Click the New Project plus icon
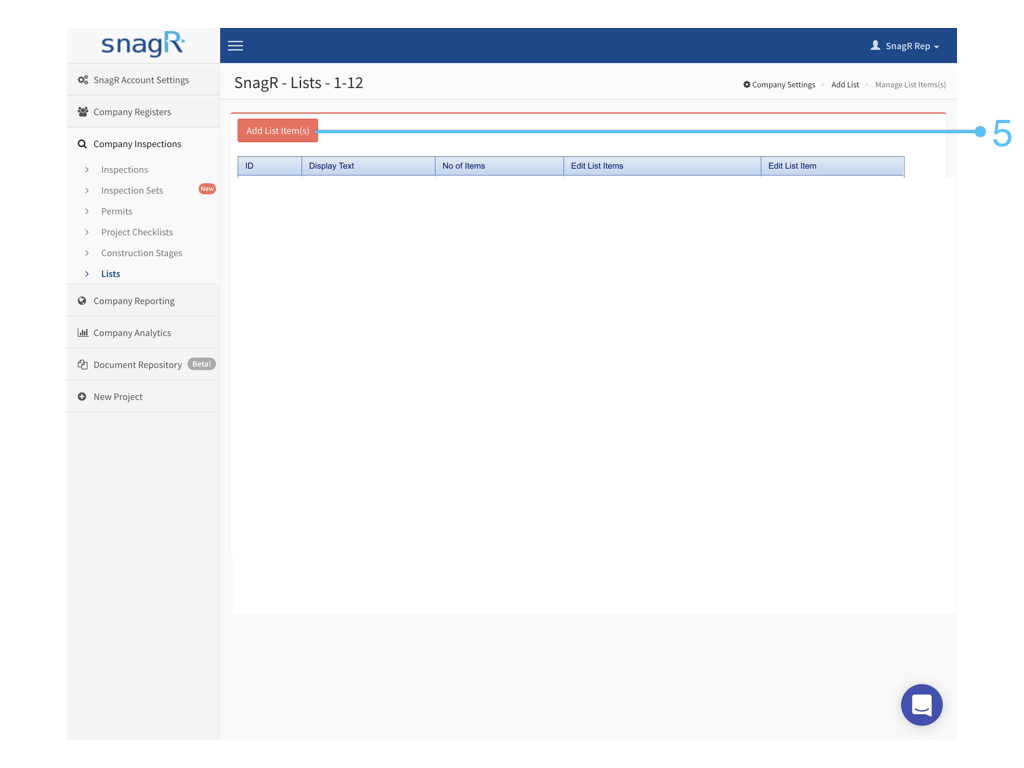The image size is (1024, 768). click(x=82, y=396)
